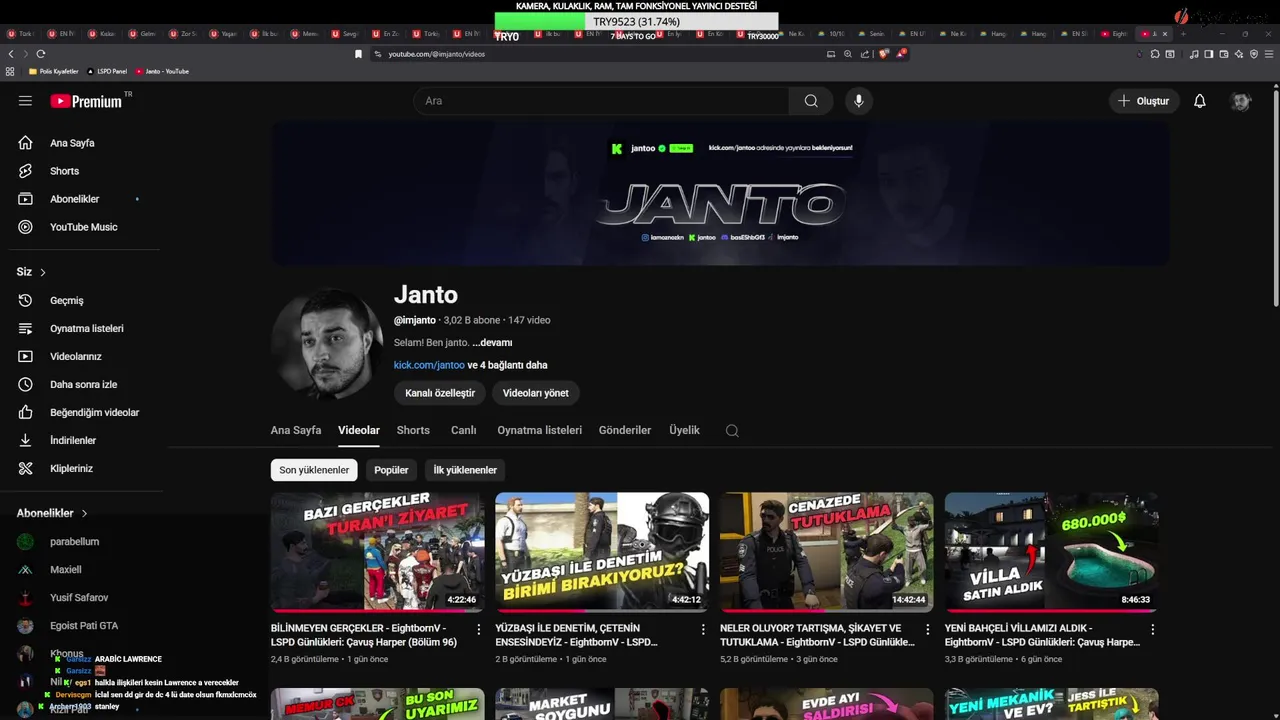The image size is (1280, 720).
Task: Open the YouTube guide hamburger menu
Action: click(25, 101)
